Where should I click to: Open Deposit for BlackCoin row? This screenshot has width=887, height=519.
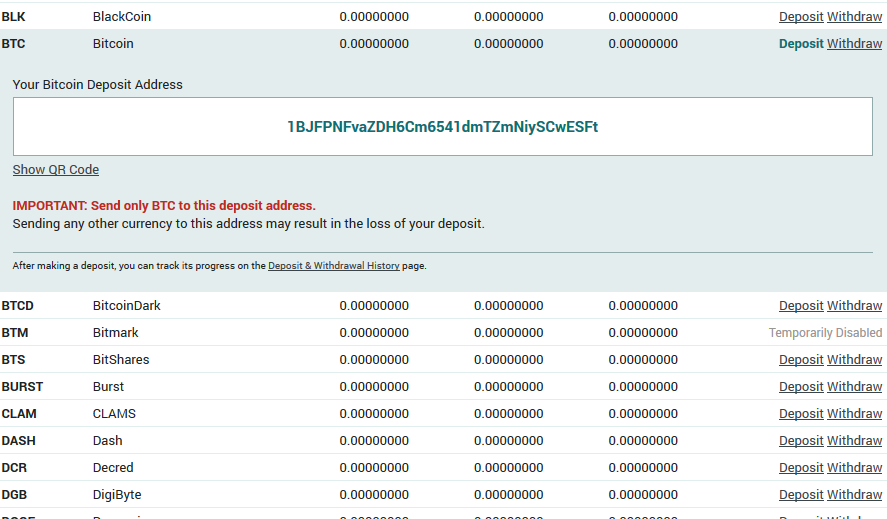pos(801,17)
